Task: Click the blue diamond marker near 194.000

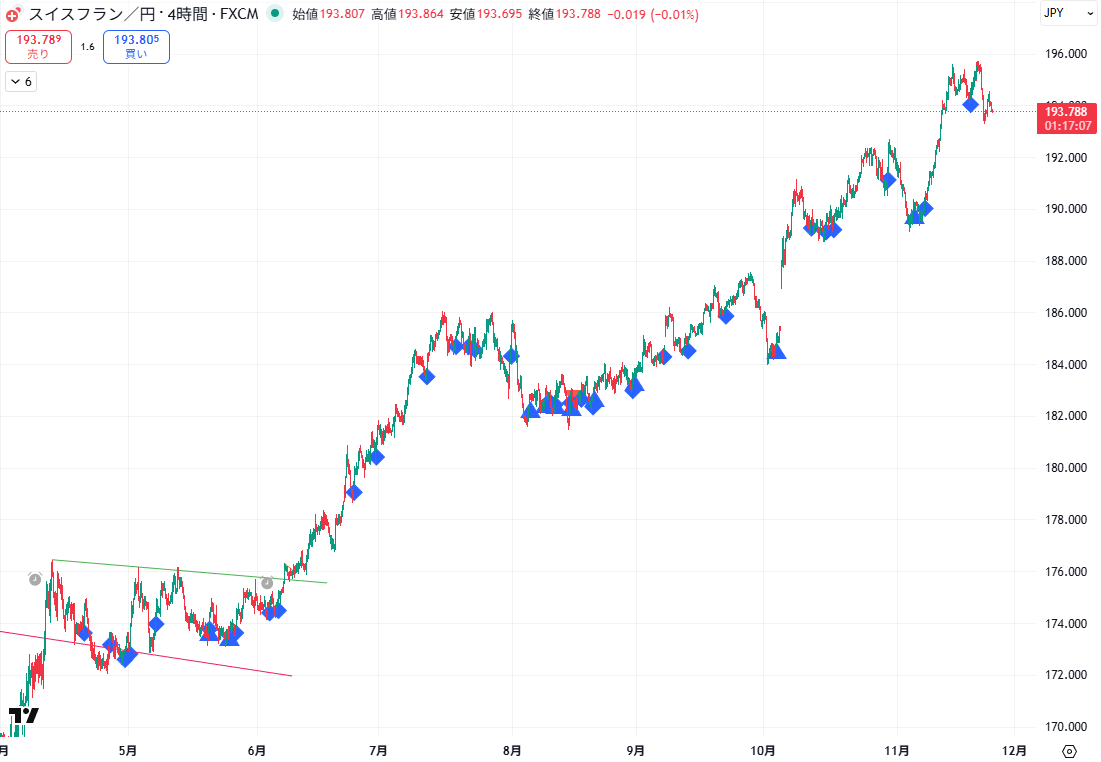Action: [970, 104]
